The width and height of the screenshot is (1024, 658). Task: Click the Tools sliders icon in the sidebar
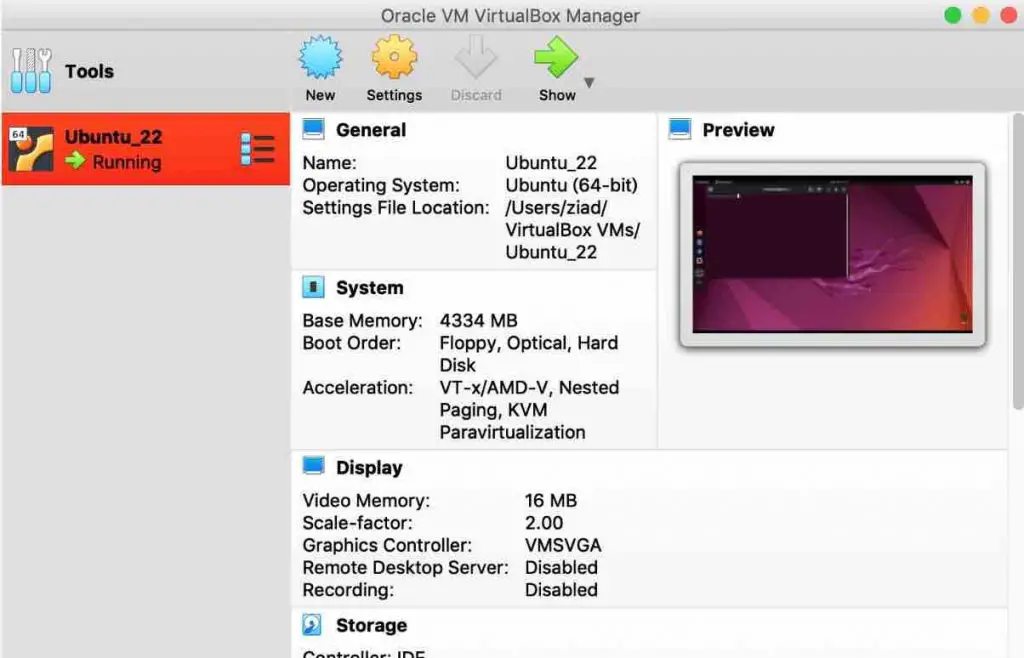coord(30,71)
